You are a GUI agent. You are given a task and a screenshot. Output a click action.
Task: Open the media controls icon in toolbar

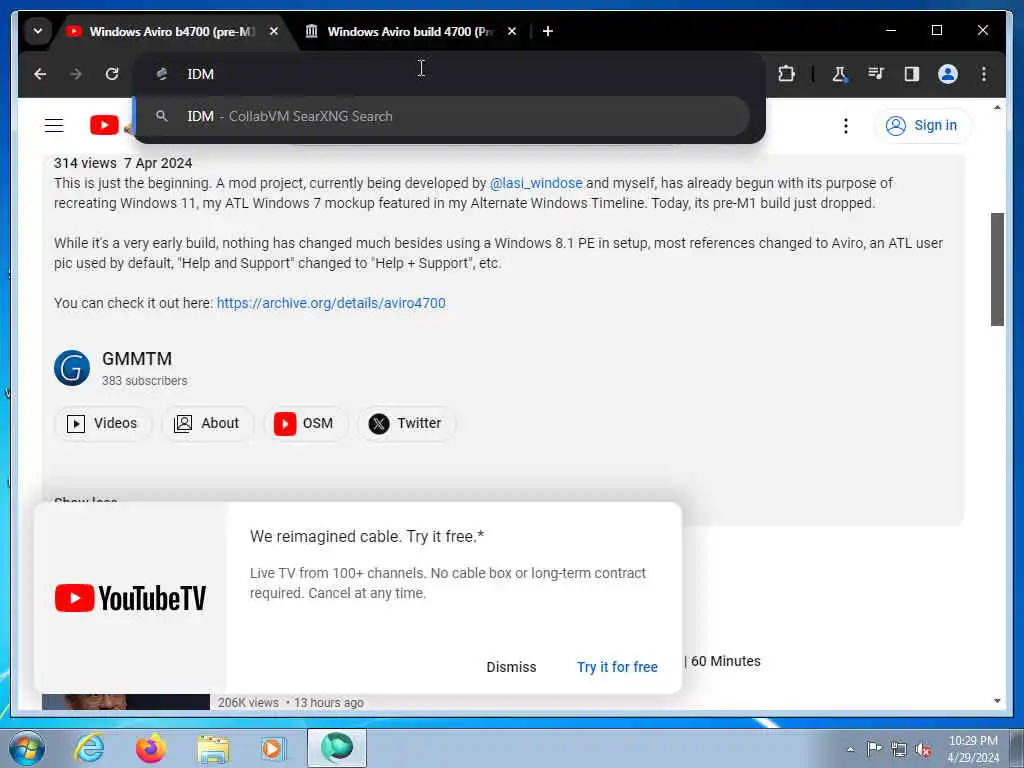(x=876, y=74)
